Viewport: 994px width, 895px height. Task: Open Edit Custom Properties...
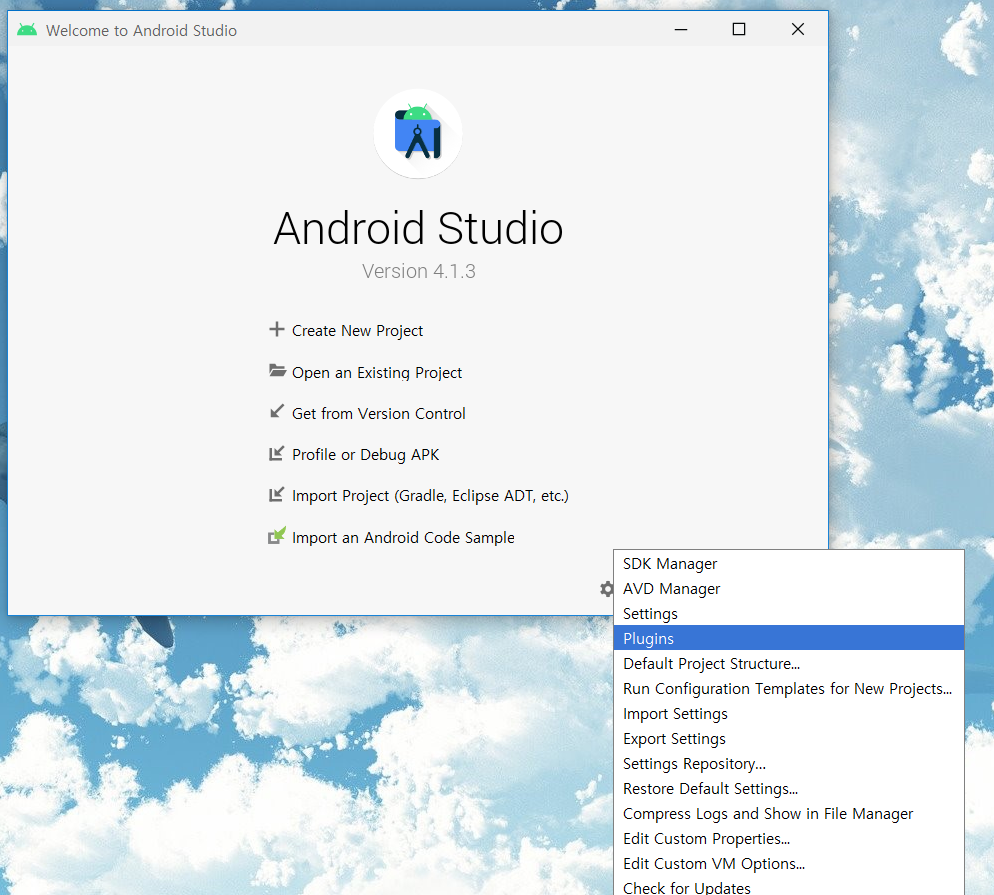tap(789, 839)
